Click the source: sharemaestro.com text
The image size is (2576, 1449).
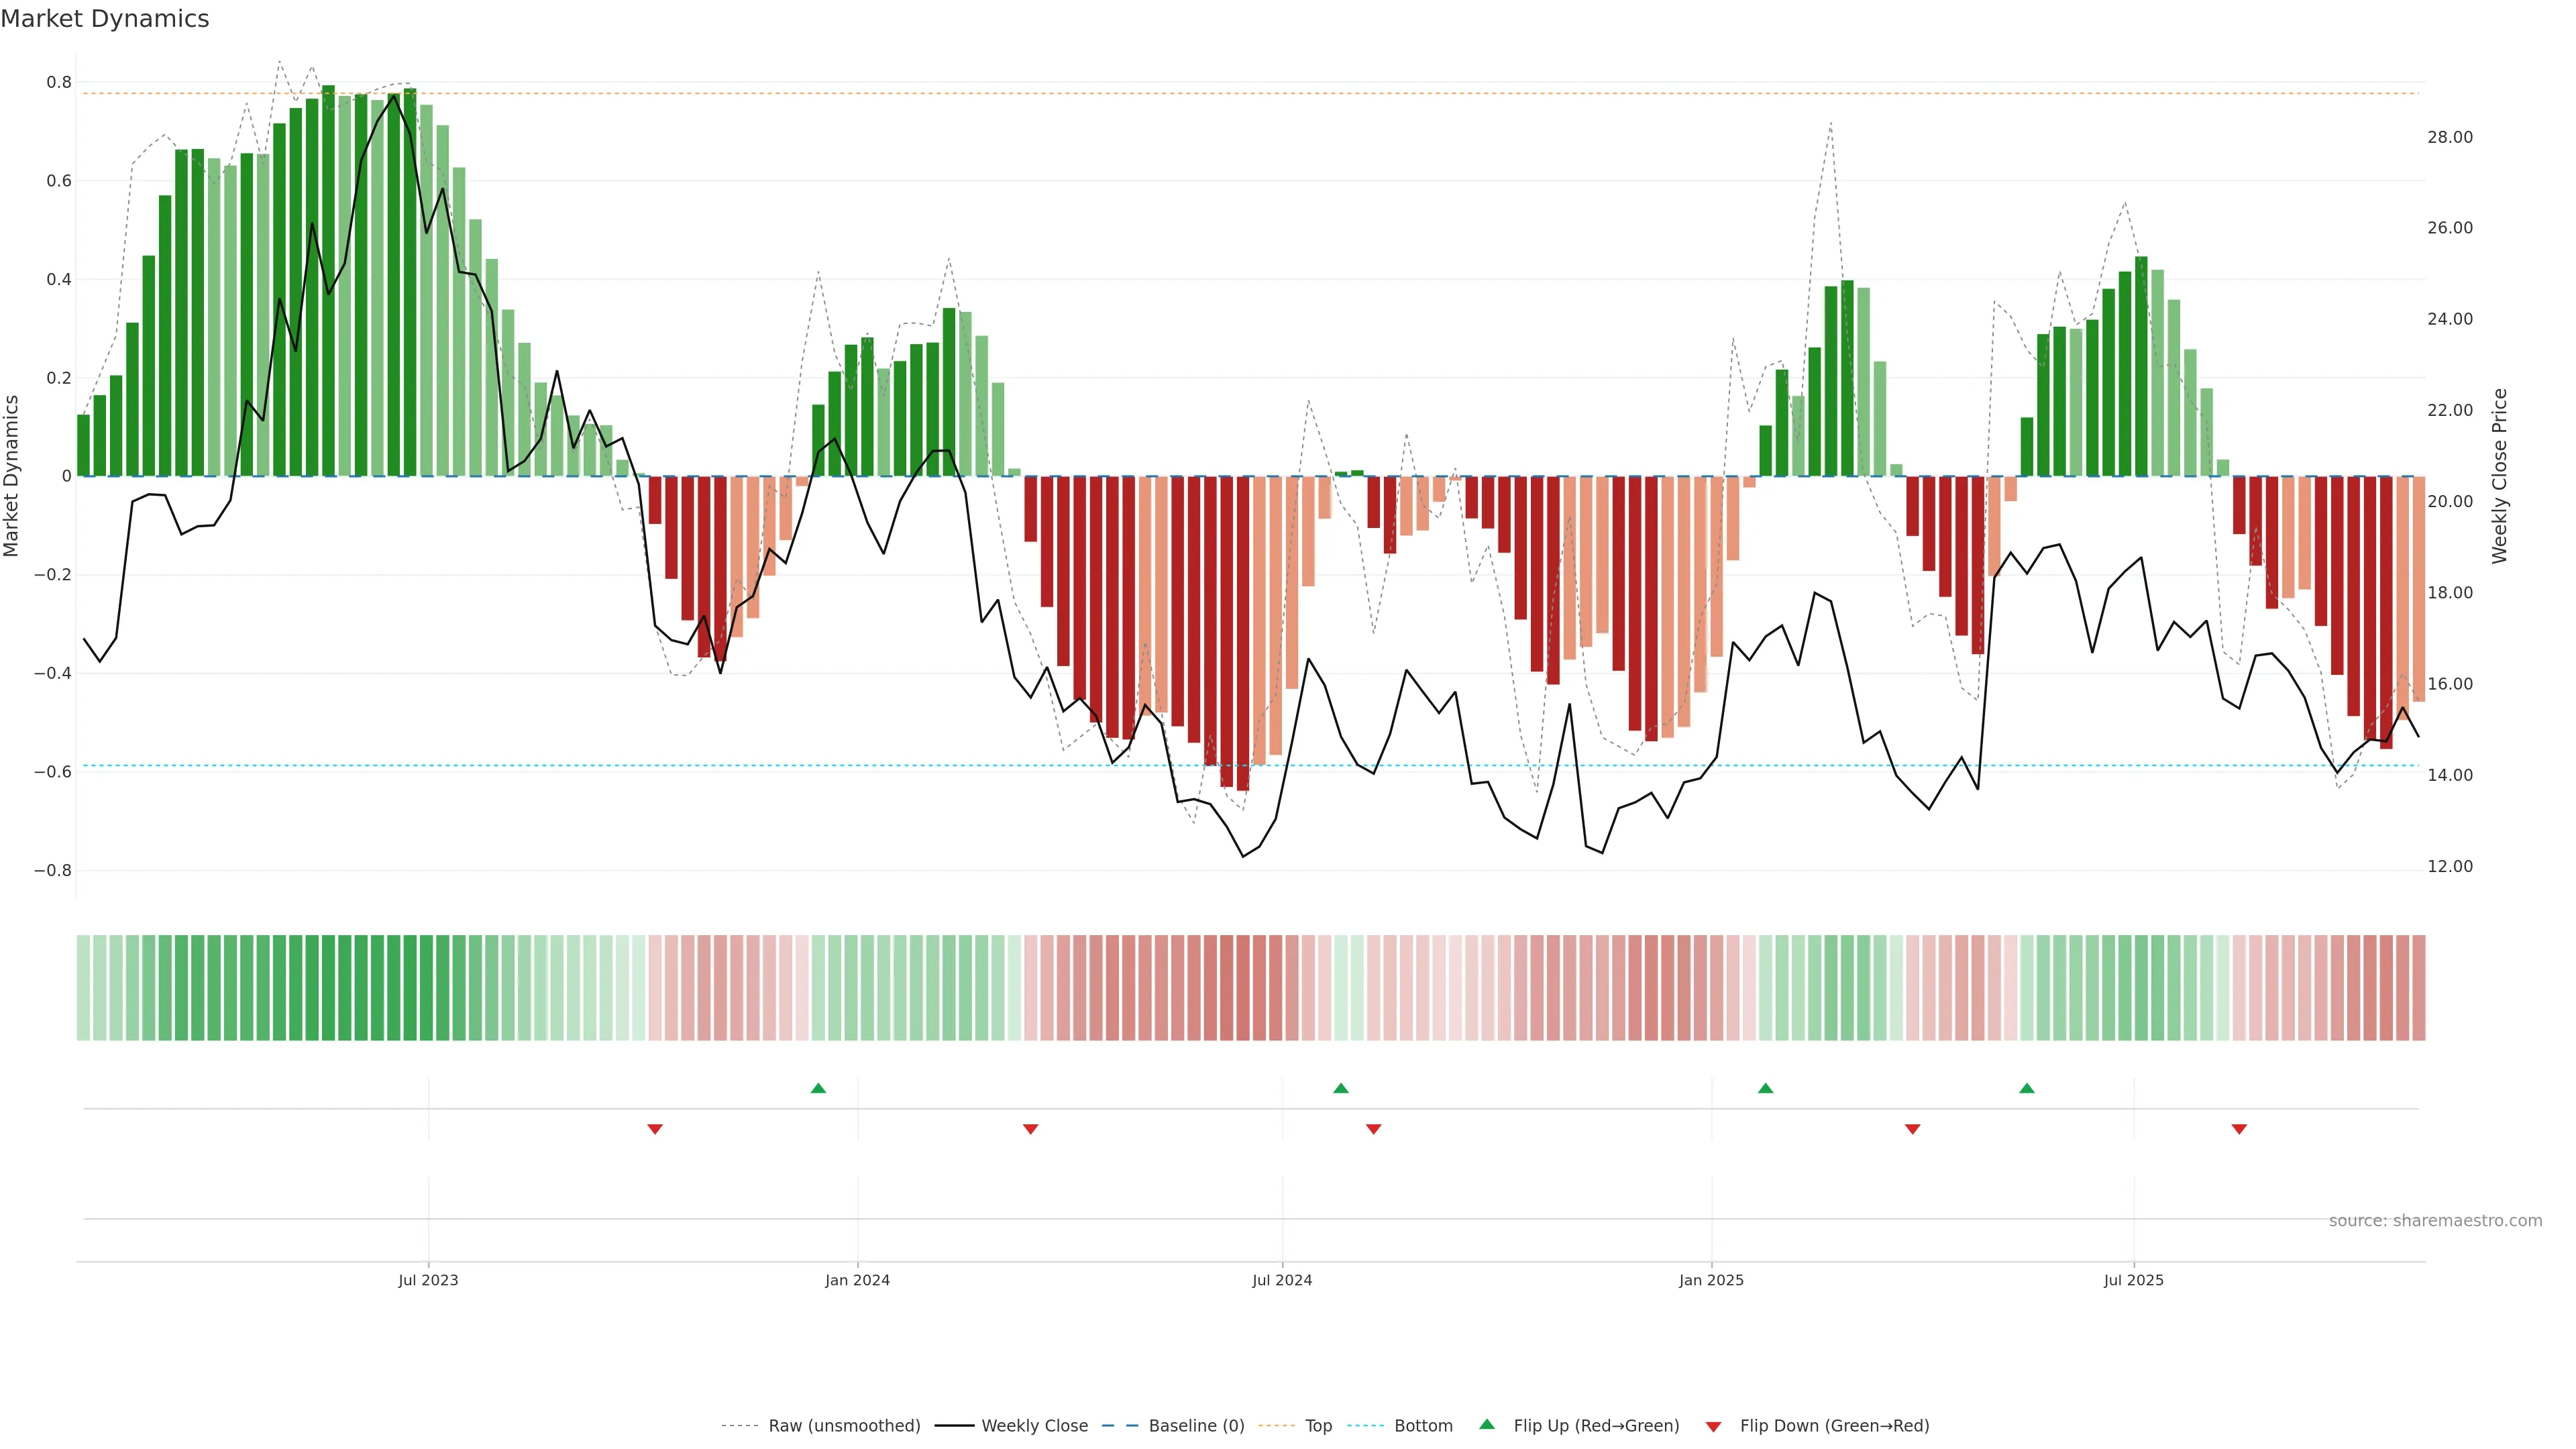[x=2435, y=1221]
